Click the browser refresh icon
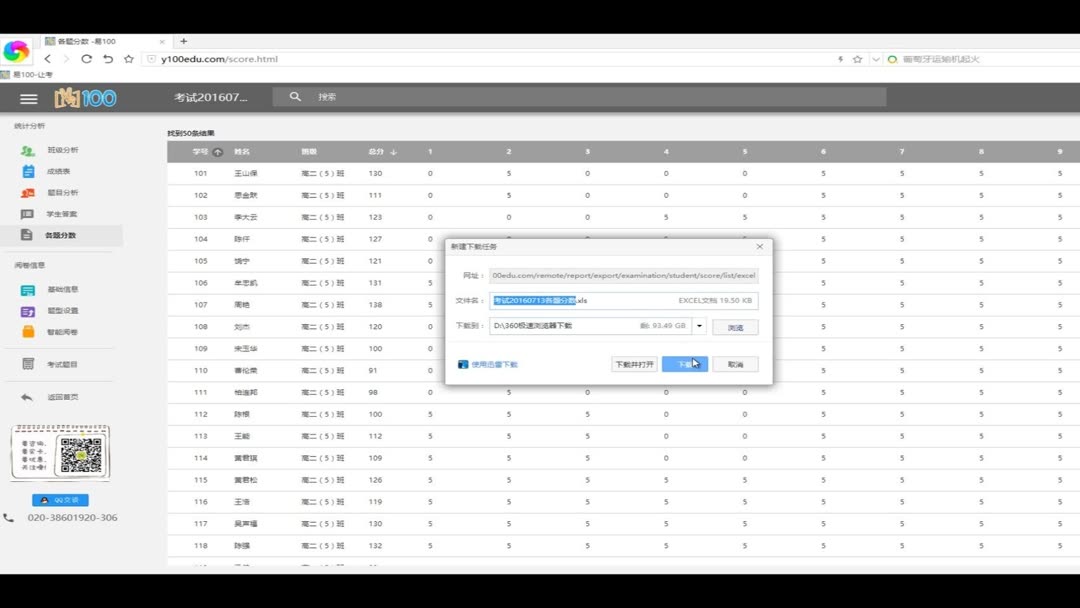 click(x=86, y=59)
